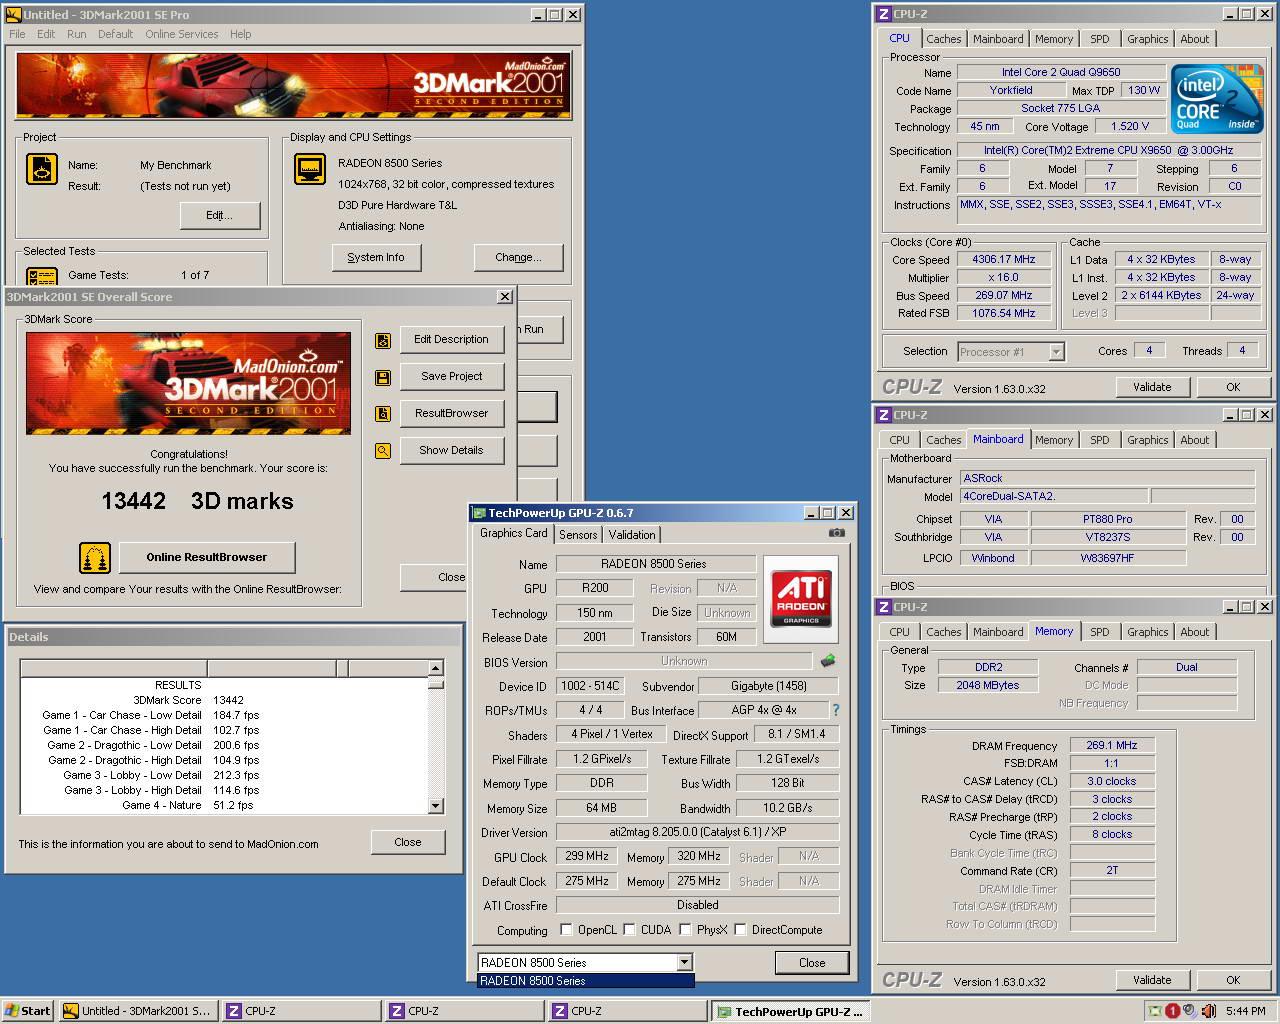
Task: Click the Show Details button
Action: click(x=451, y=451)
